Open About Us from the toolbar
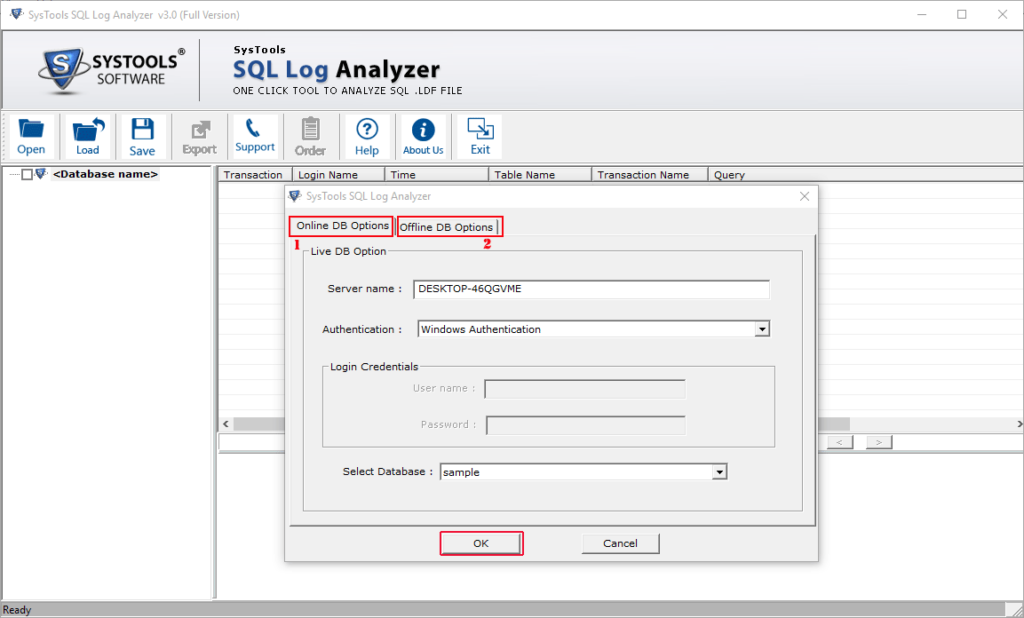Image resolution: width=1024 pixels, height=618 pixels. pos(423,137)
